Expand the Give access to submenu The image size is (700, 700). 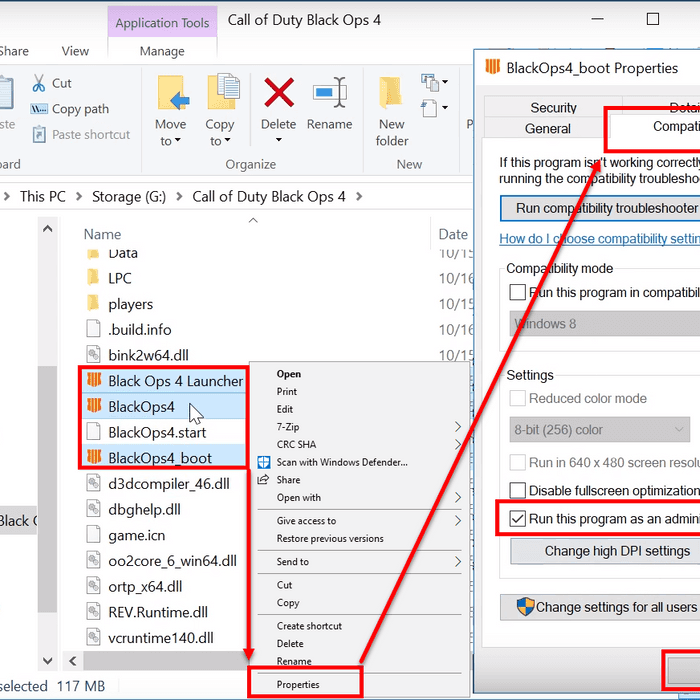pos(458,521)
